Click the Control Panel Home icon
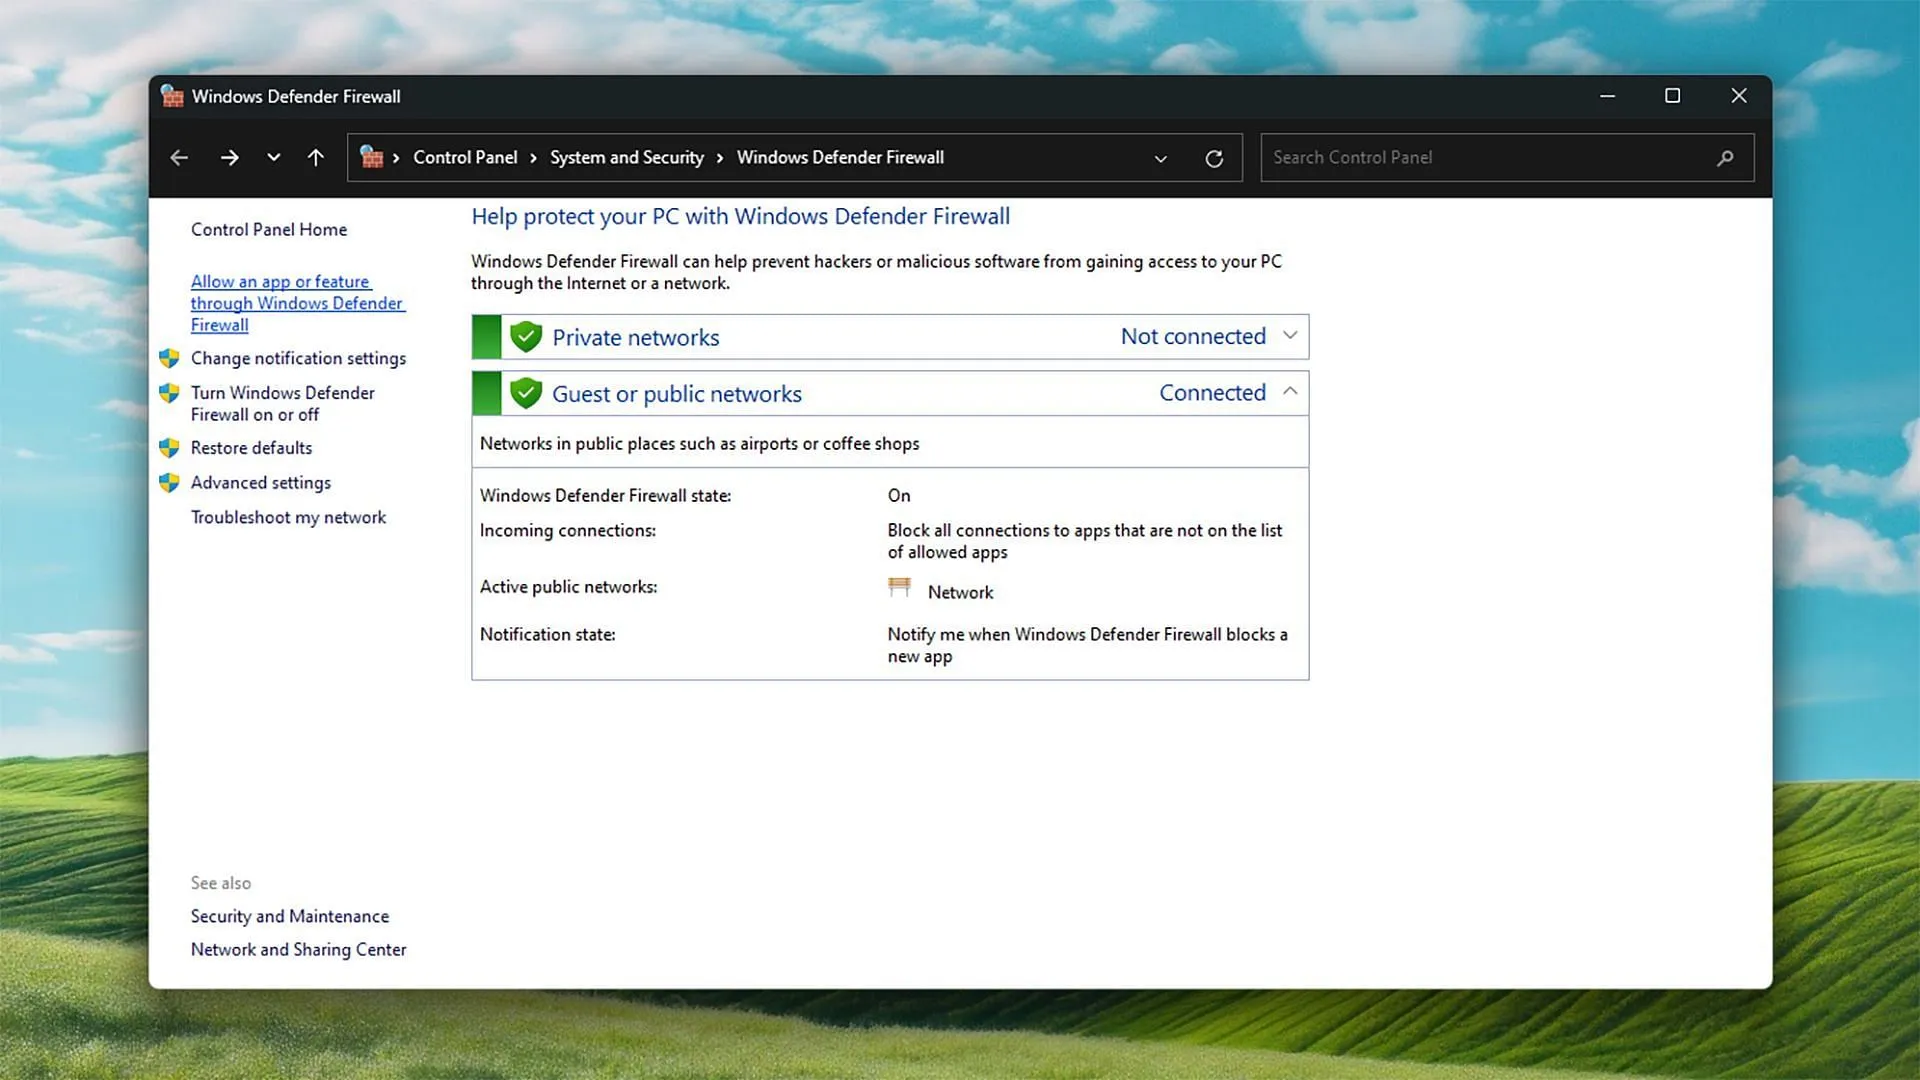Screen dimensions: 1920x1080 pos(268,229)
